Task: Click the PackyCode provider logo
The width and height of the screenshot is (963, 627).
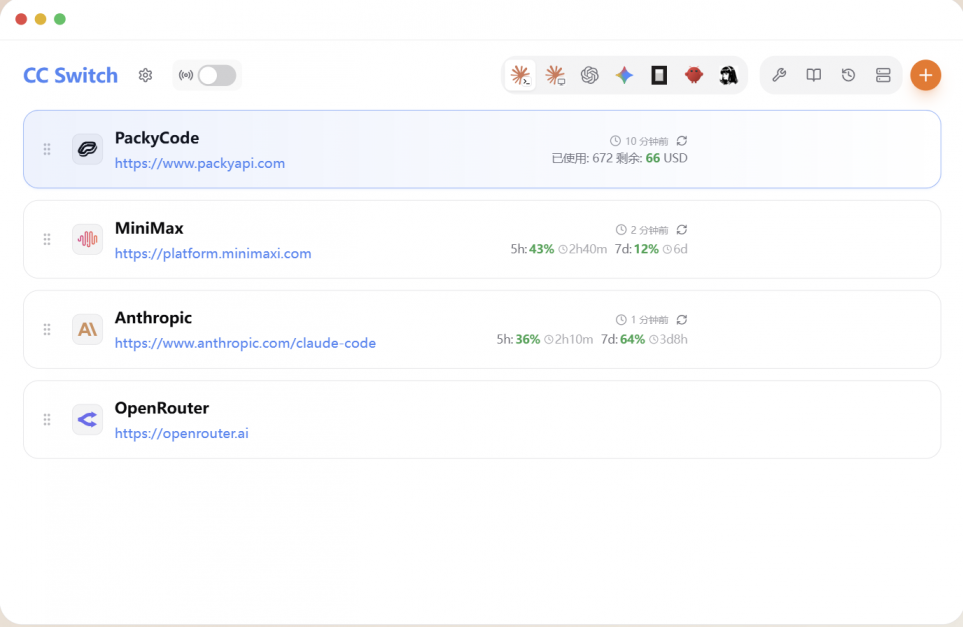Action: click(x=87, y=149)
